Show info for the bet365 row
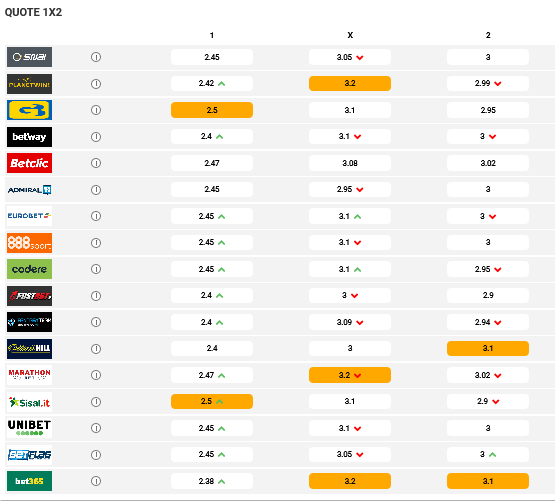 click(96, 481)
